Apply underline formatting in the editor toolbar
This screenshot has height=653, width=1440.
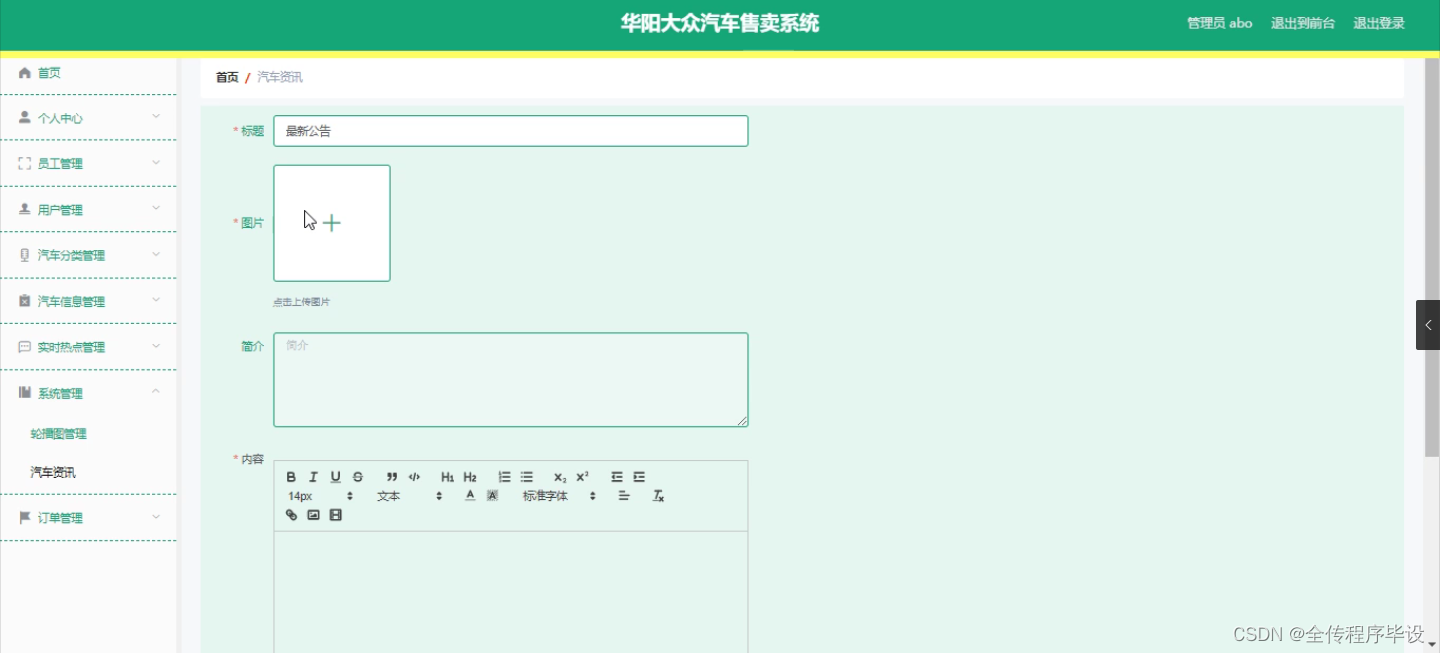(x=335, y=477)
